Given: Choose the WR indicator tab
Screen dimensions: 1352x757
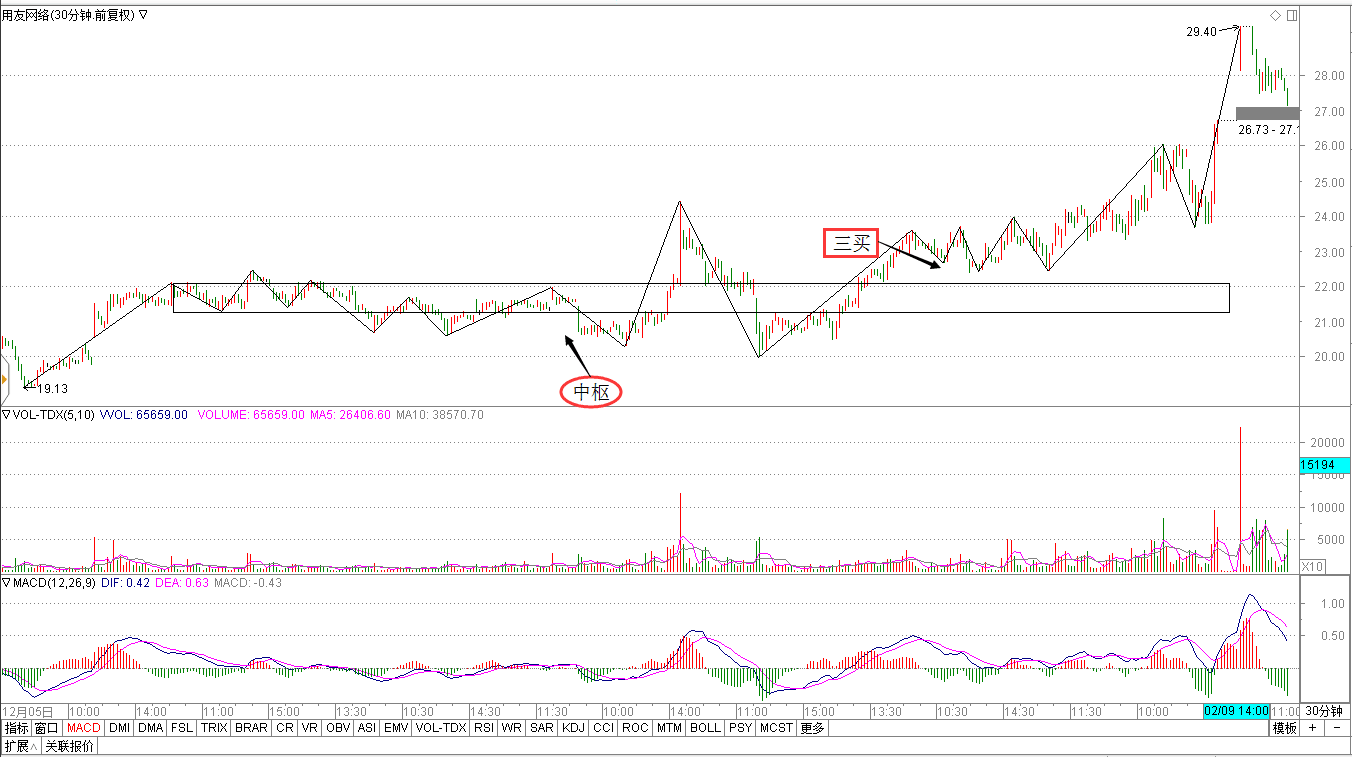Looking at the screenshot, I should [512, 728].
